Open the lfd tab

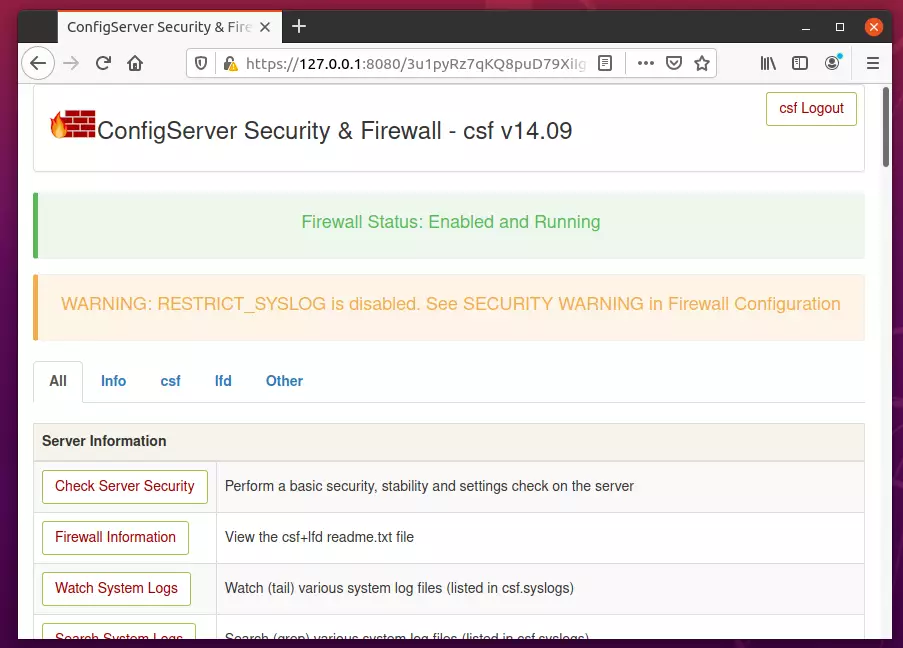pos(223,381)
